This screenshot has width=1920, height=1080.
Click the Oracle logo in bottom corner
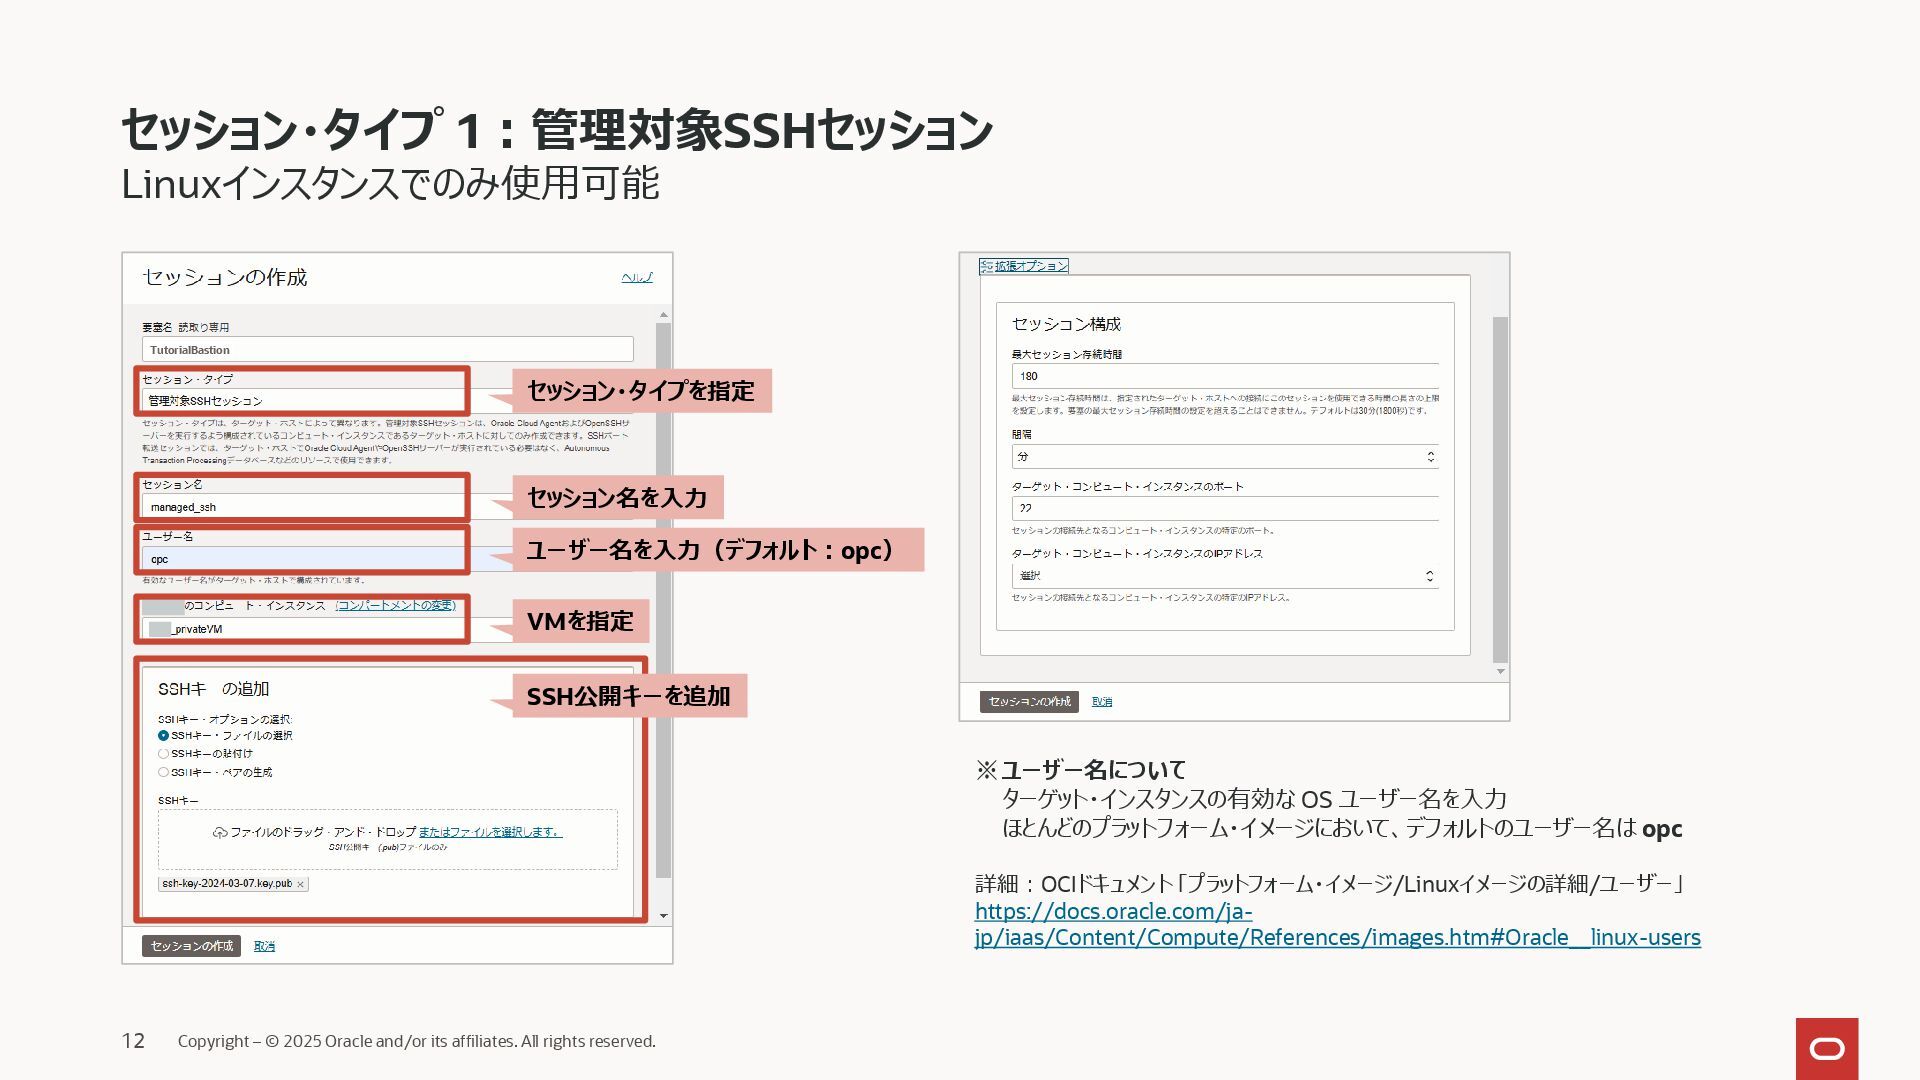pos(1827,1049)
